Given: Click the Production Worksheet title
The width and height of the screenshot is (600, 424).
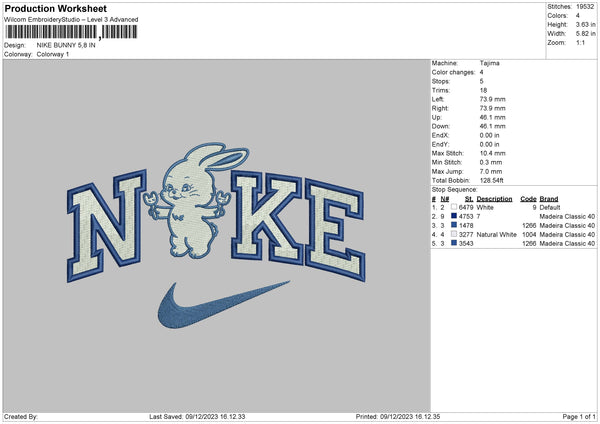Looking at the screenshot, I should tap(56, 8).
